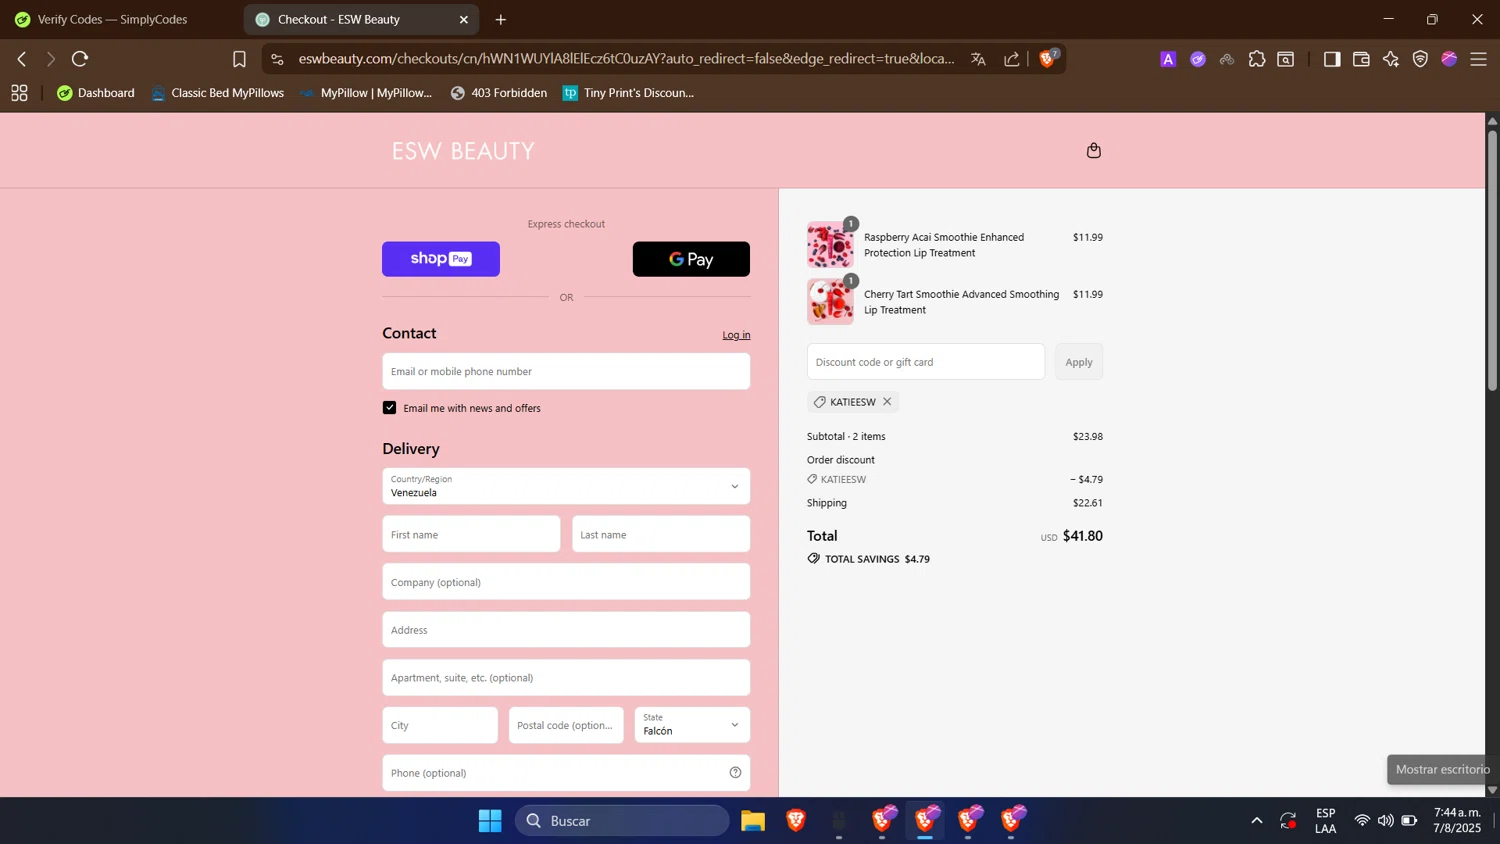
Task: Open the browser main menu hamburger icon
Action: (x=1478, y=59)
